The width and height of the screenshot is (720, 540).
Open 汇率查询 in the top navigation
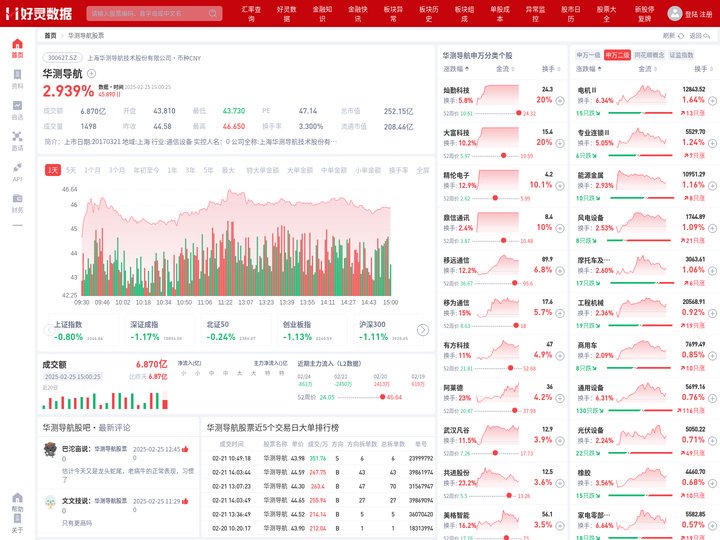[251, 13]
